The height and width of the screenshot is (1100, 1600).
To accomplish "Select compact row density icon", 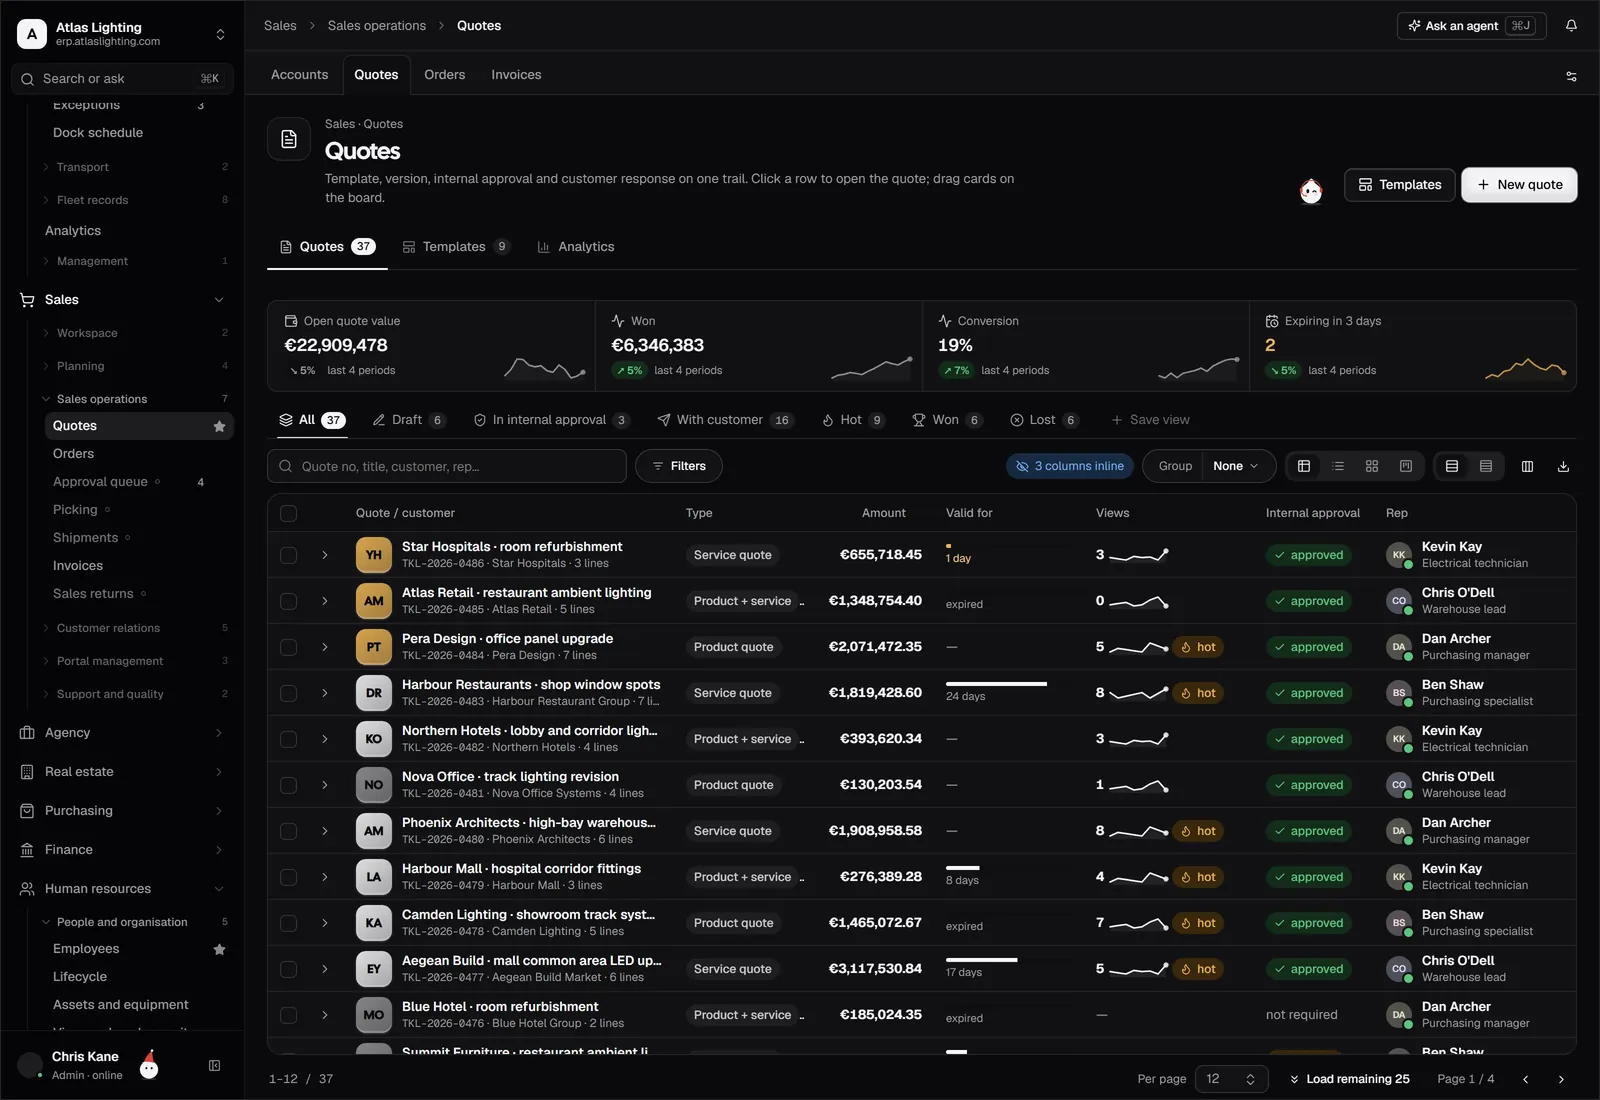I will [x=1486, y=466].
